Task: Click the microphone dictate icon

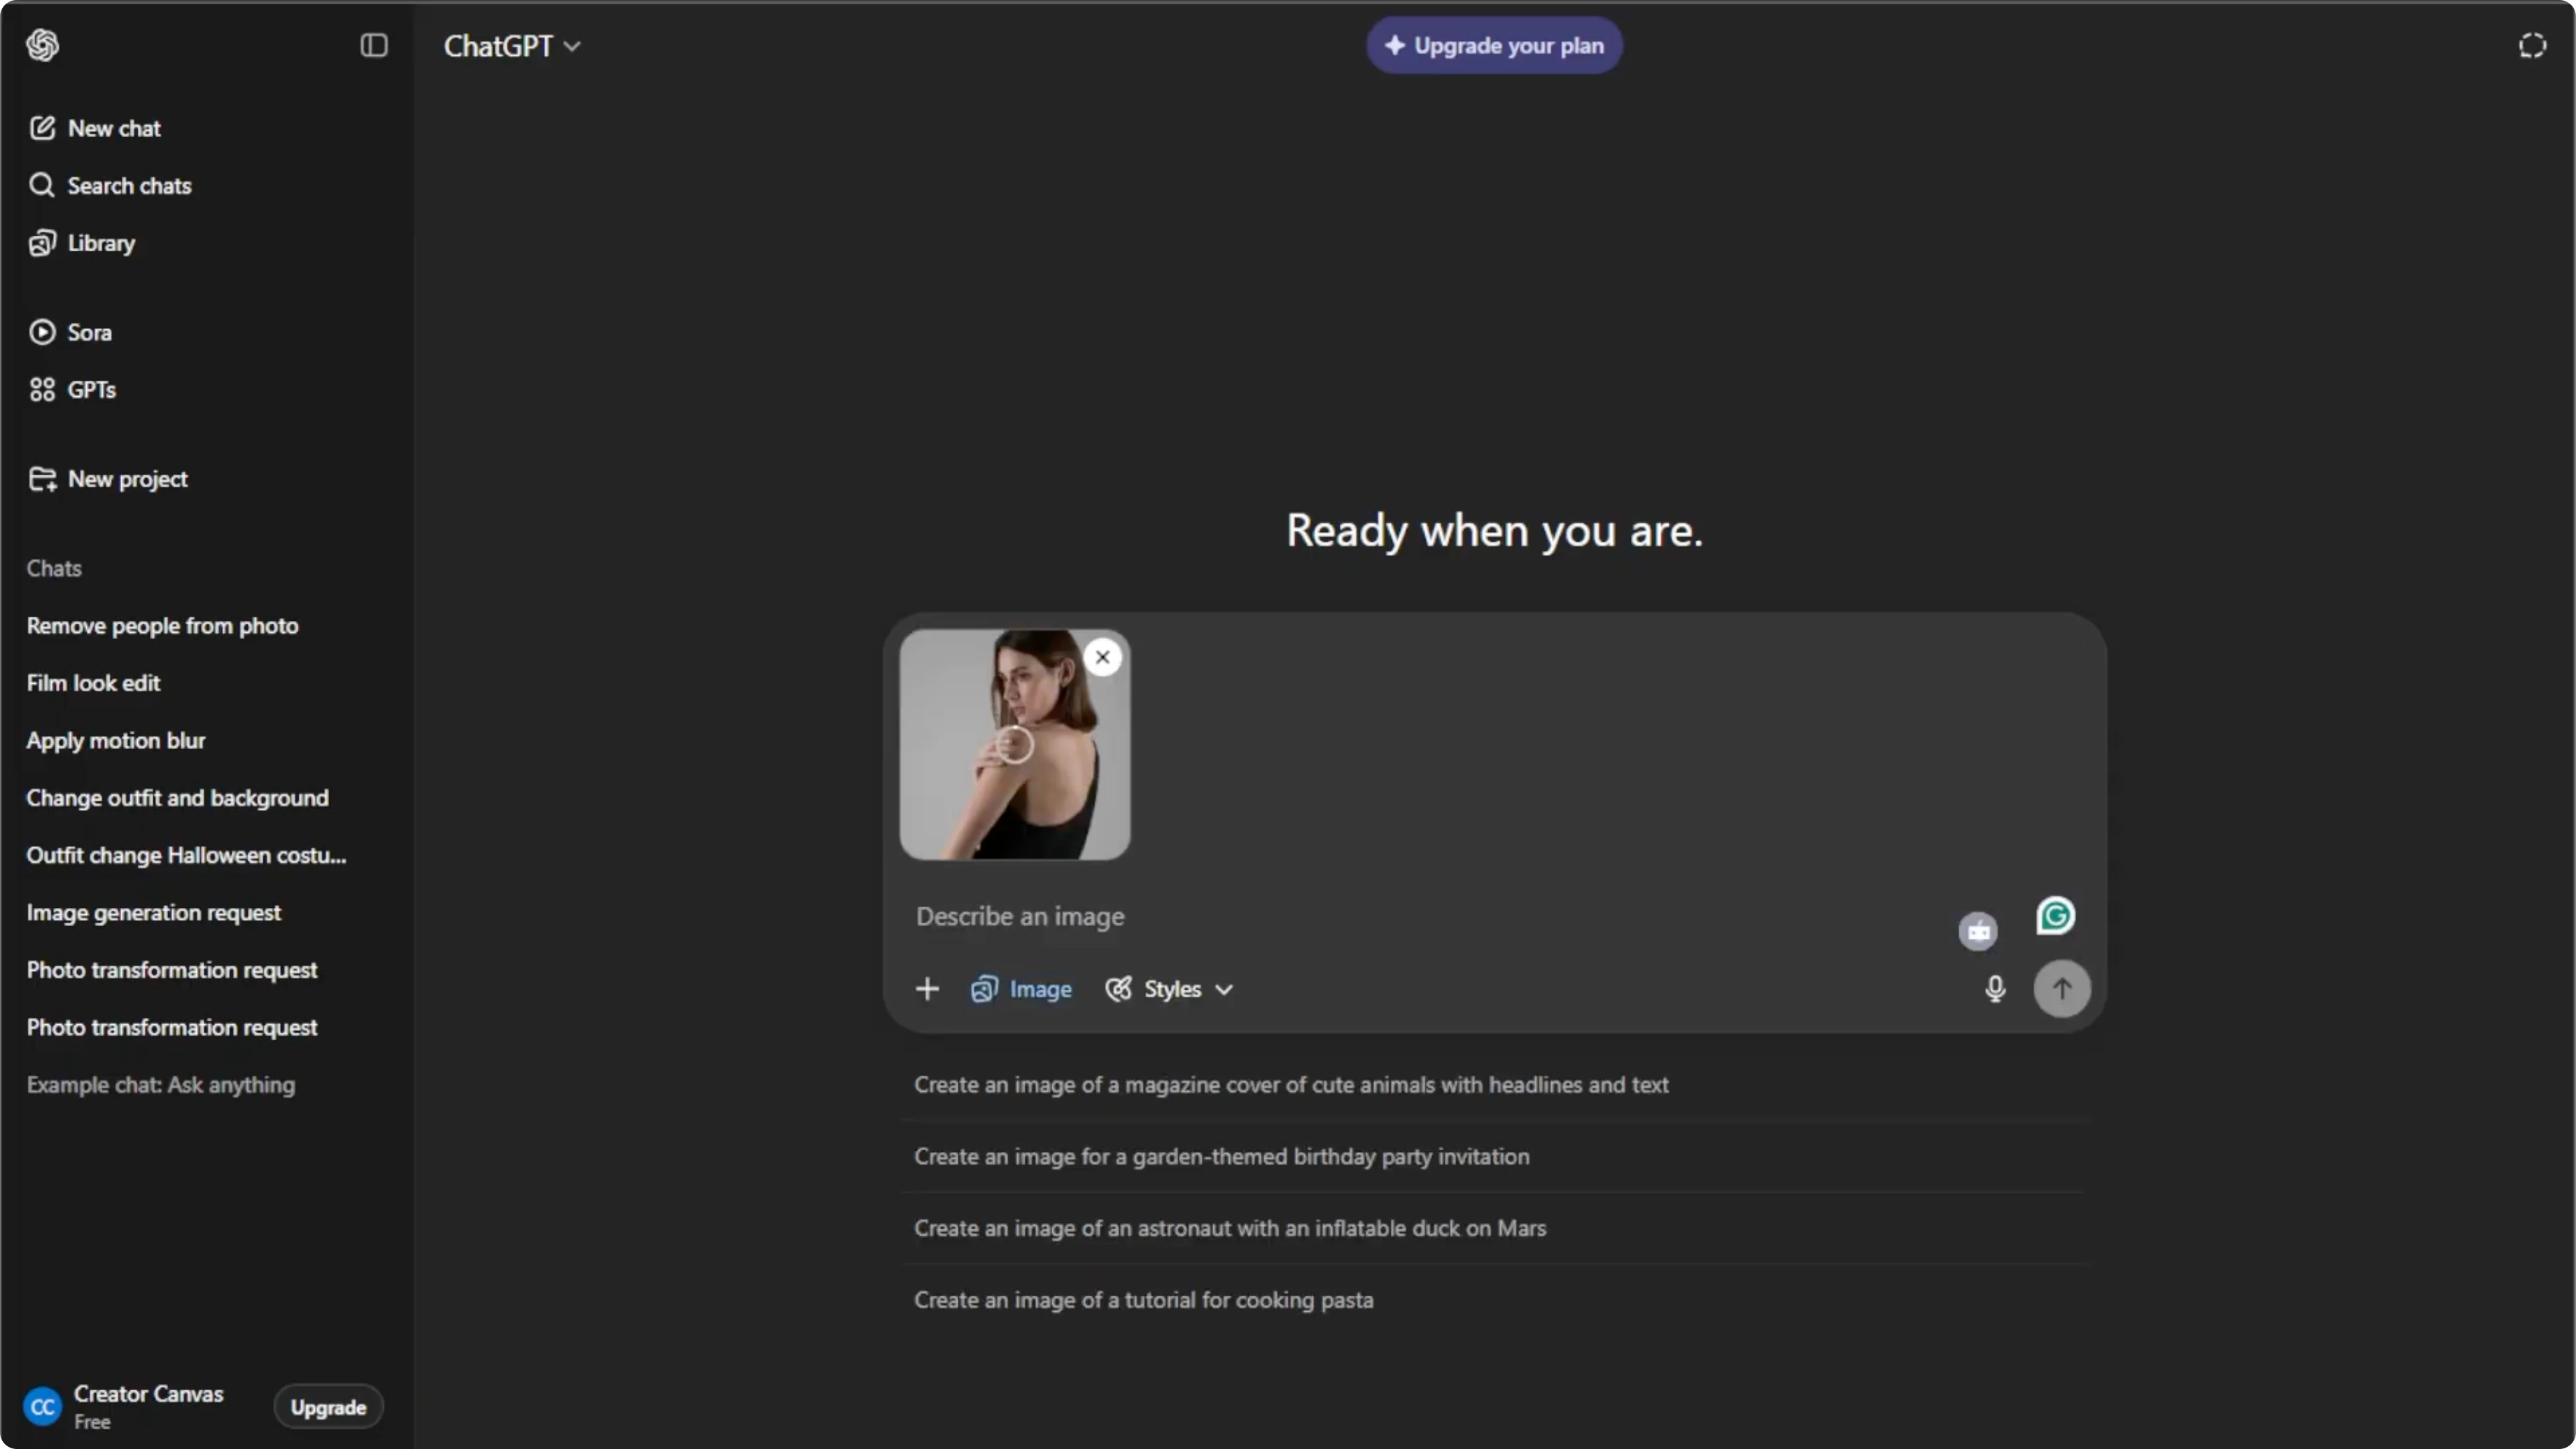Action: (x=1995, y=989)
